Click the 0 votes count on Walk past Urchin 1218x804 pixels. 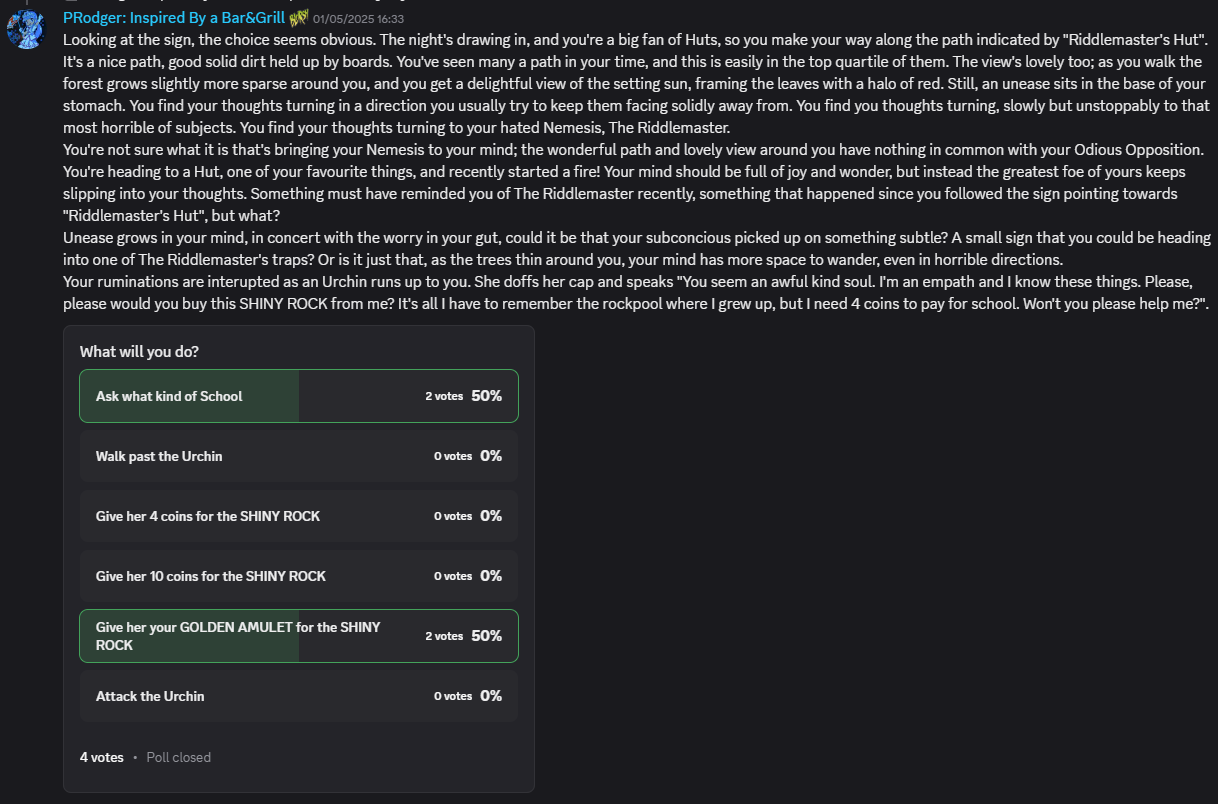pyautogui.click(x=453, y=456)
